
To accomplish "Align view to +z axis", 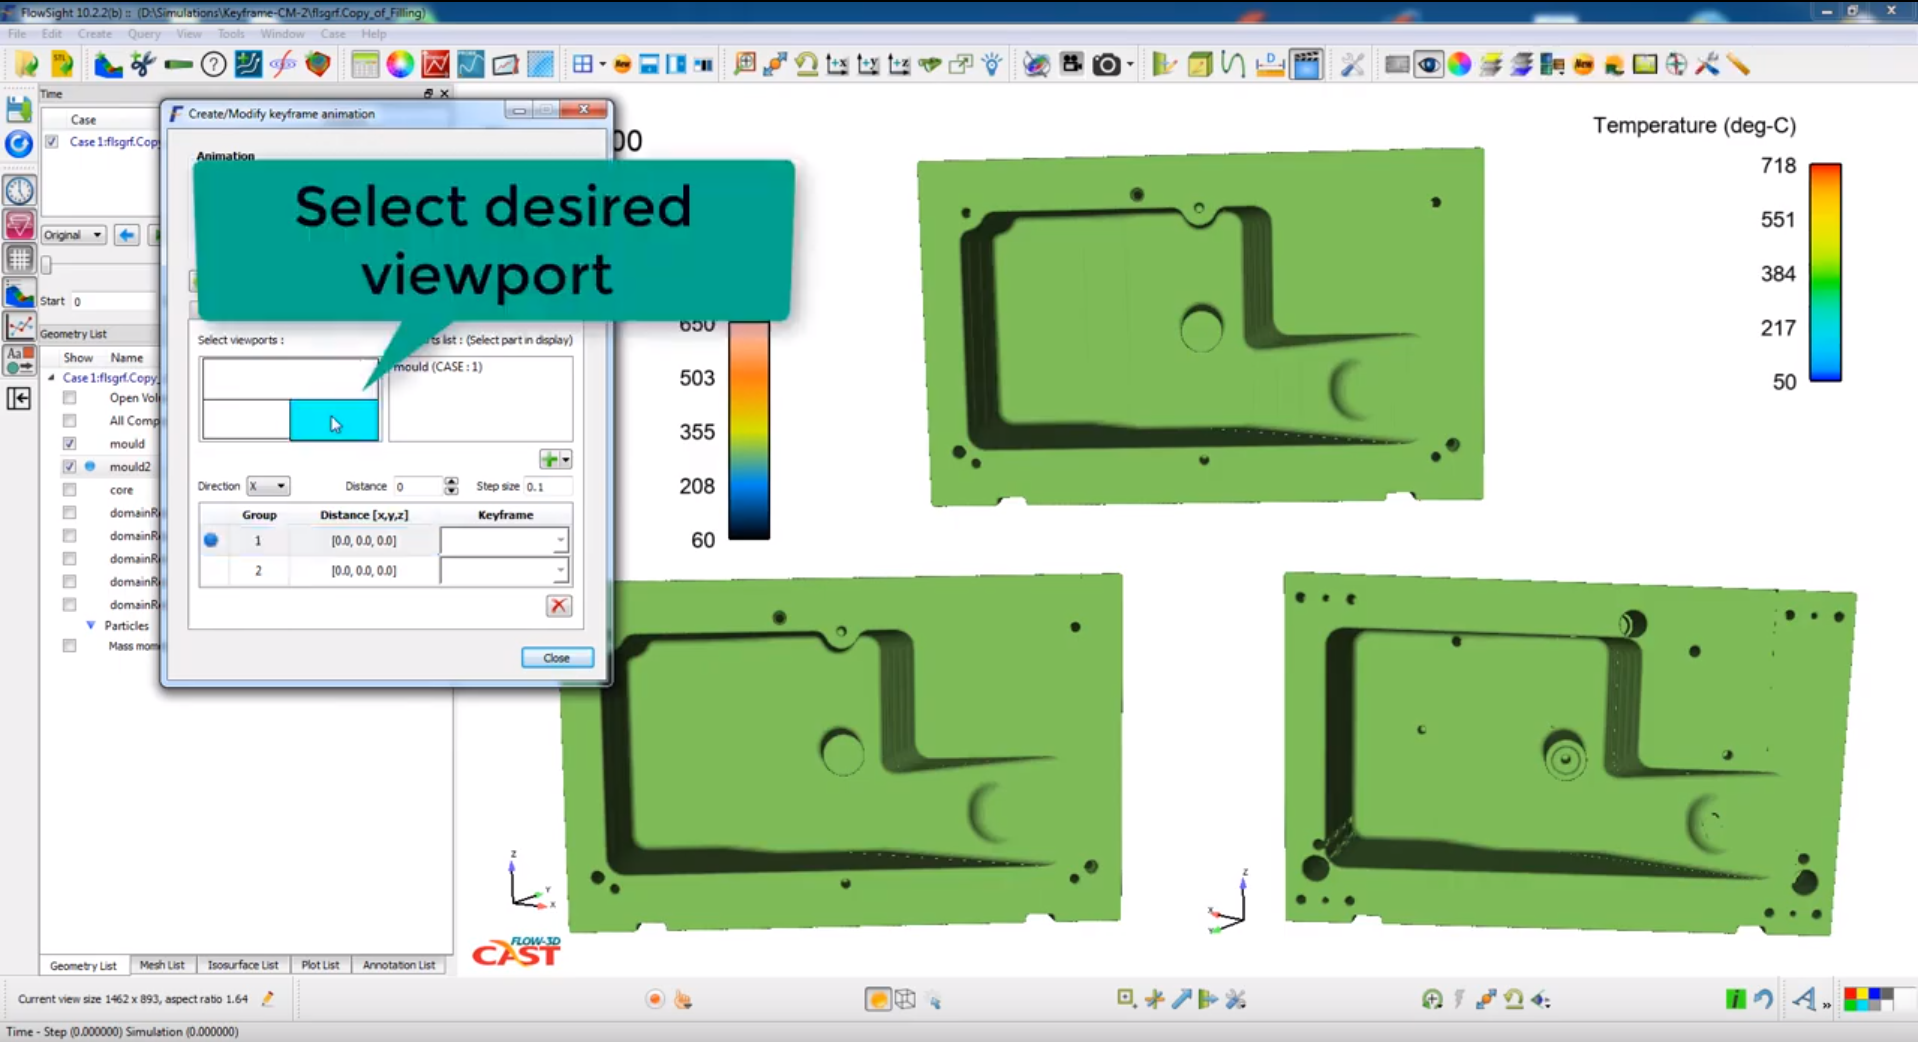I will pos(899,65).
